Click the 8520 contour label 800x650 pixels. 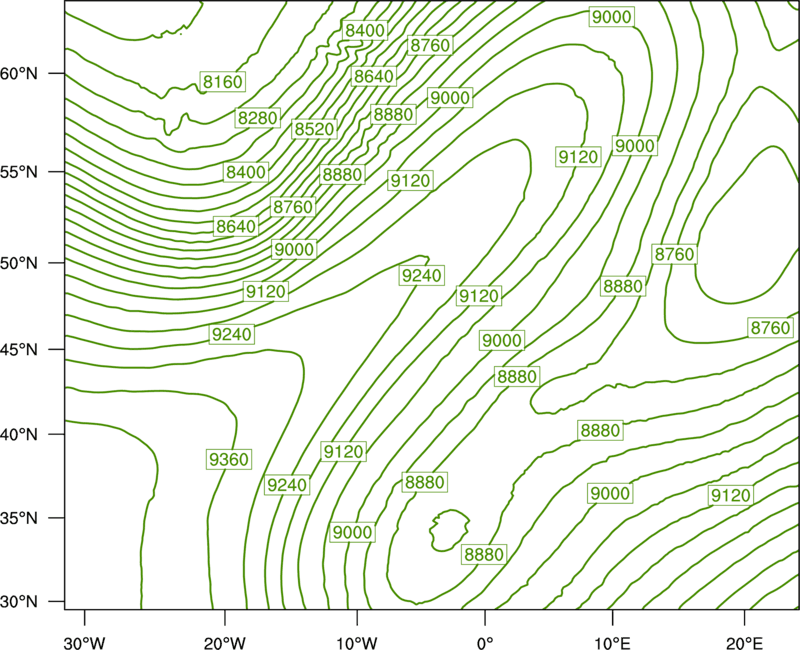[x=314, y=129]
